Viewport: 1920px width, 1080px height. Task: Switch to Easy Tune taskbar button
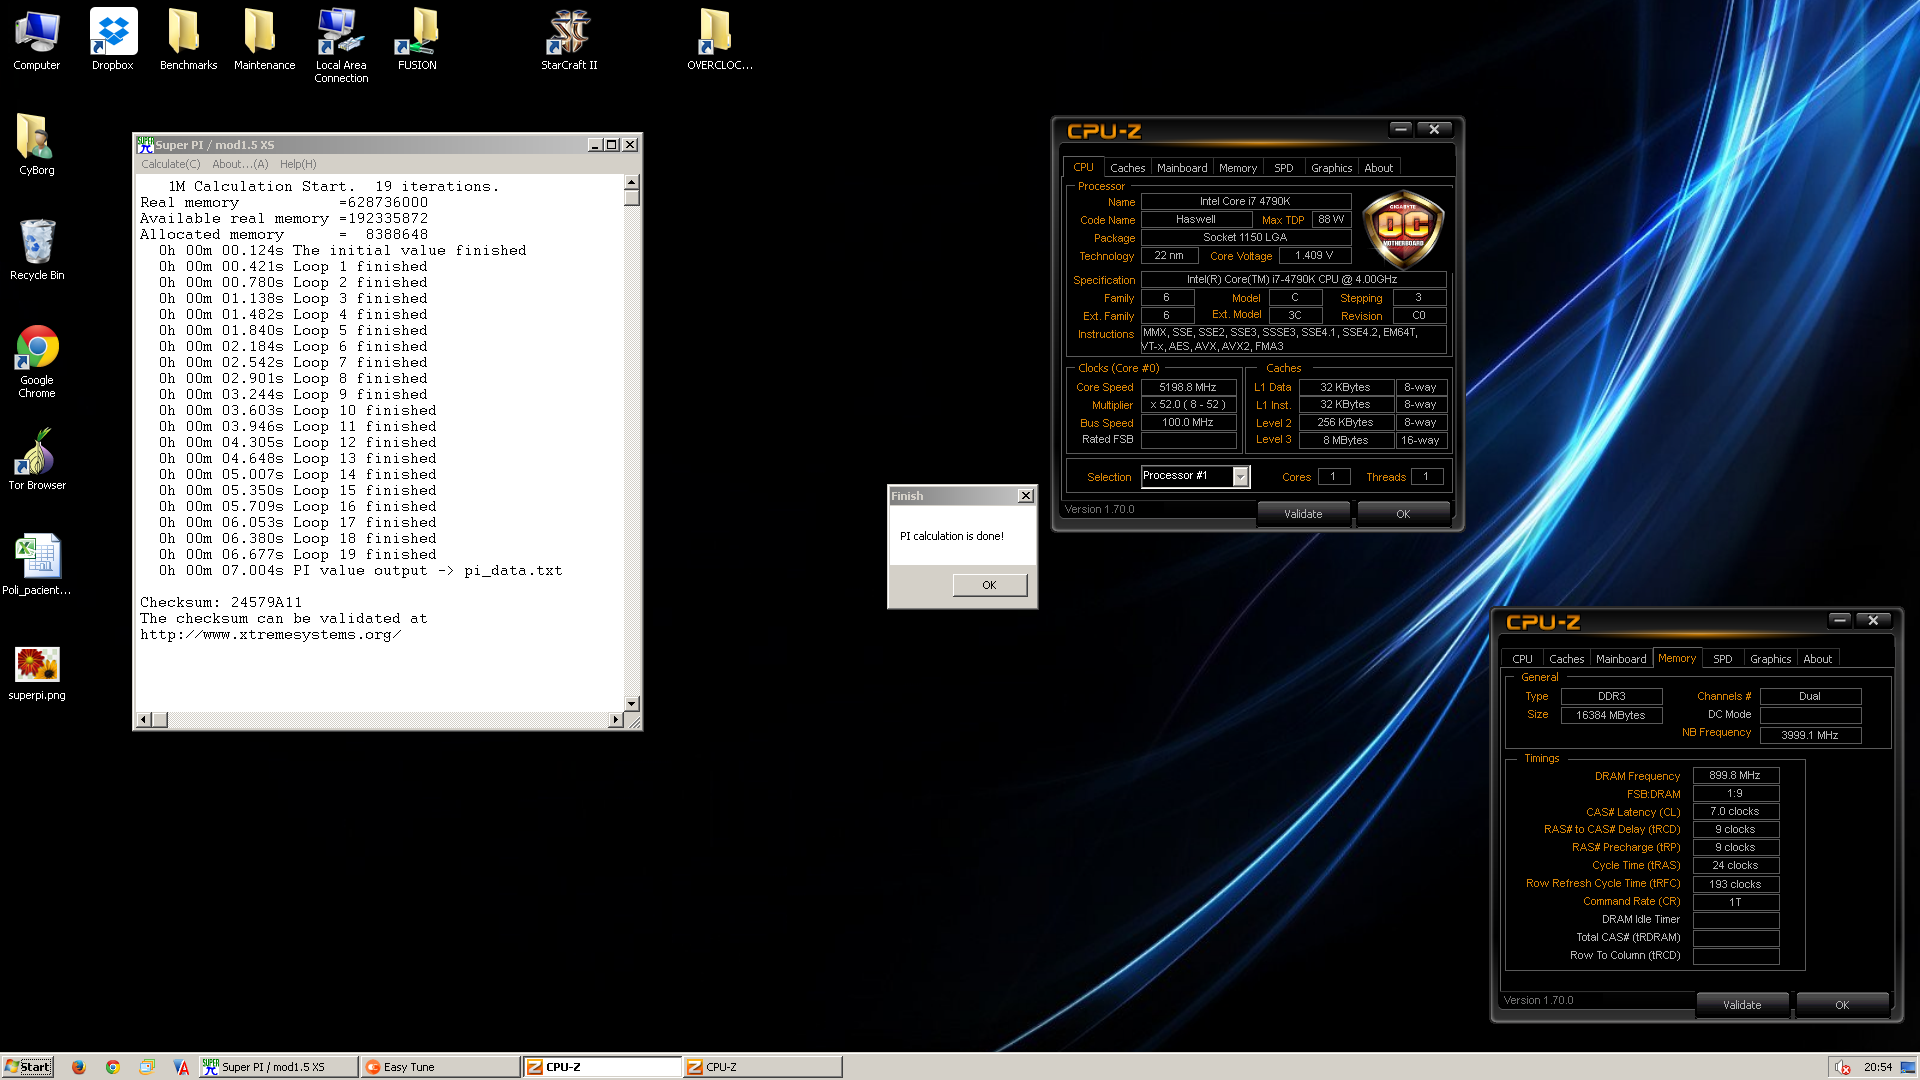pos(440,1067)
